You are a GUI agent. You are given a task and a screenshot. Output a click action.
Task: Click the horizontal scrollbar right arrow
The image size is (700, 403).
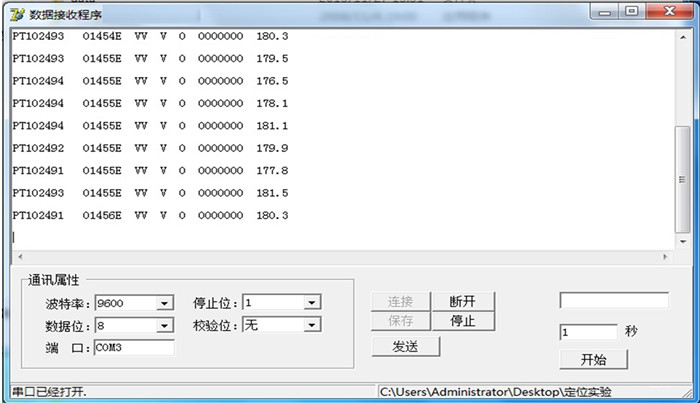(x=666, y=257)
